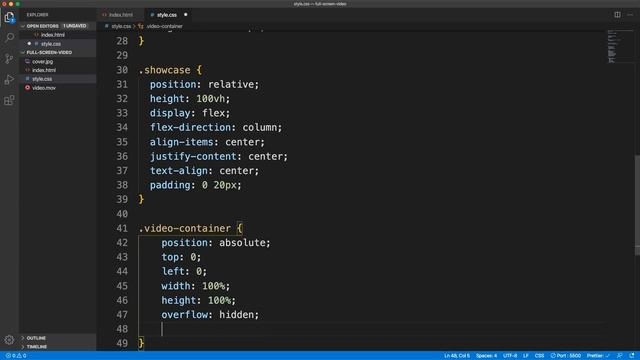640x360 pixels.
Task: Click the 'width: 100%;' line
Action: pos(196,286)
